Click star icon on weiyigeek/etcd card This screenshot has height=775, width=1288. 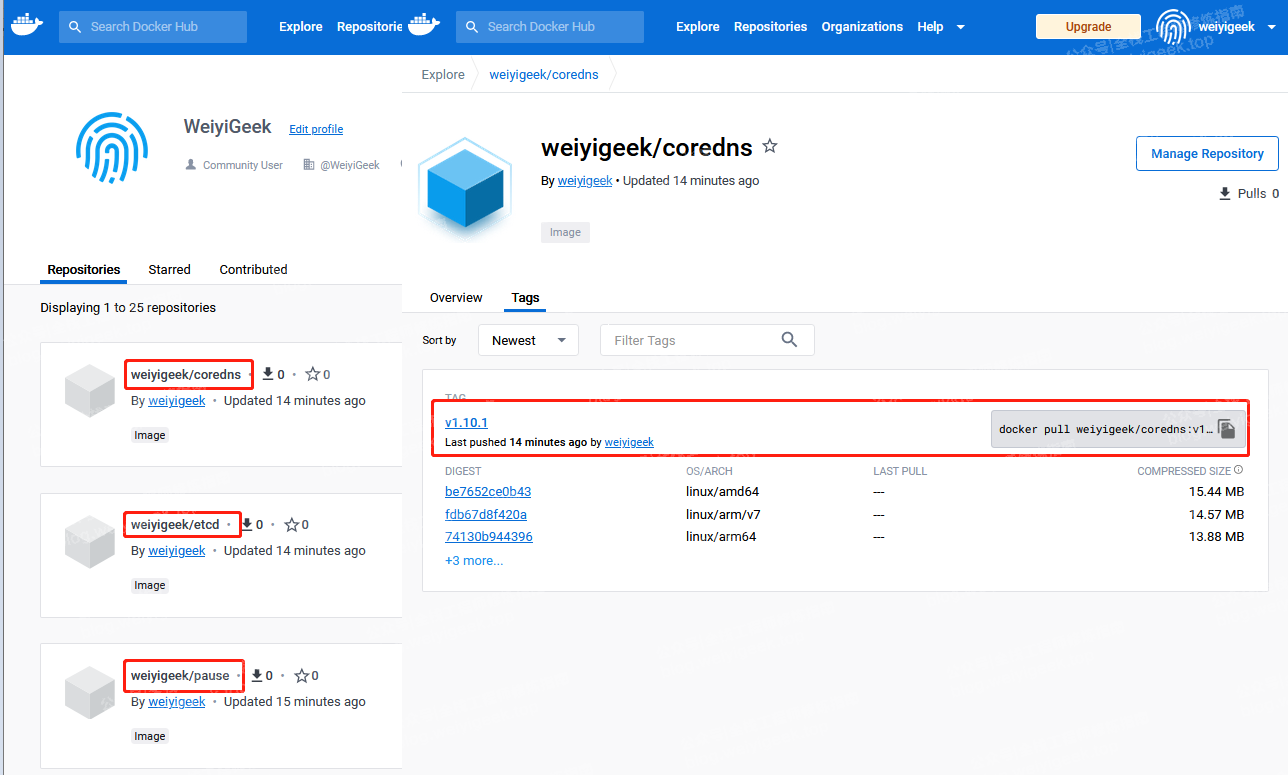tap(291, 524)
